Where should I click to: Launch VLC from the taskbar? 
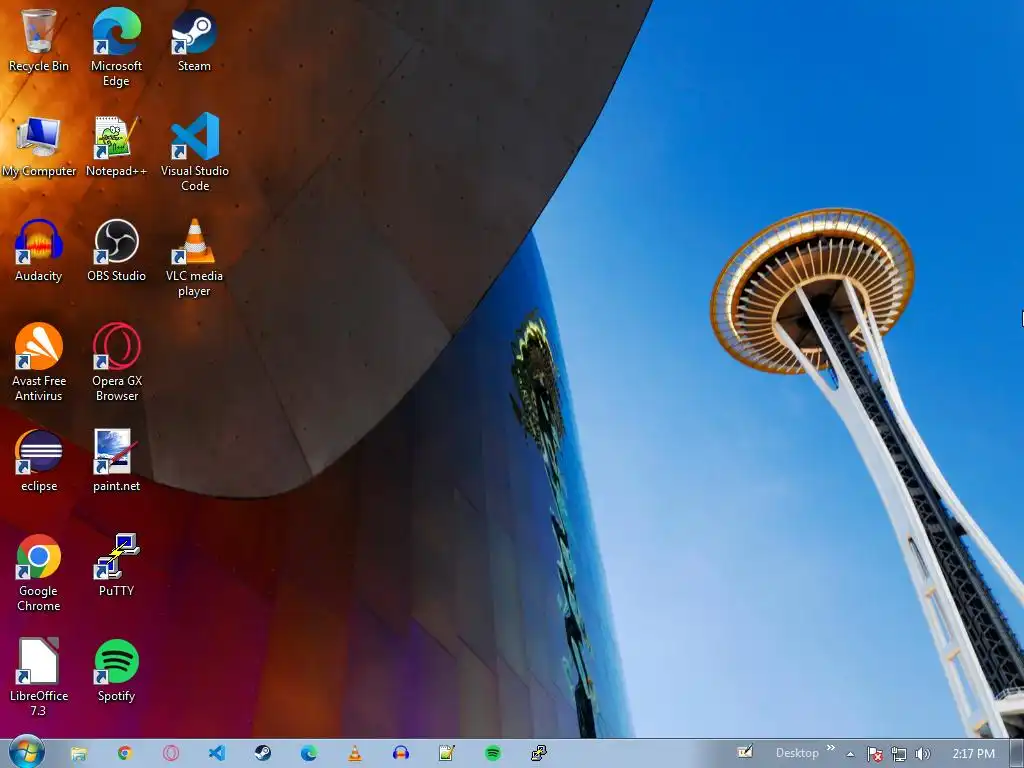[355, 754]
